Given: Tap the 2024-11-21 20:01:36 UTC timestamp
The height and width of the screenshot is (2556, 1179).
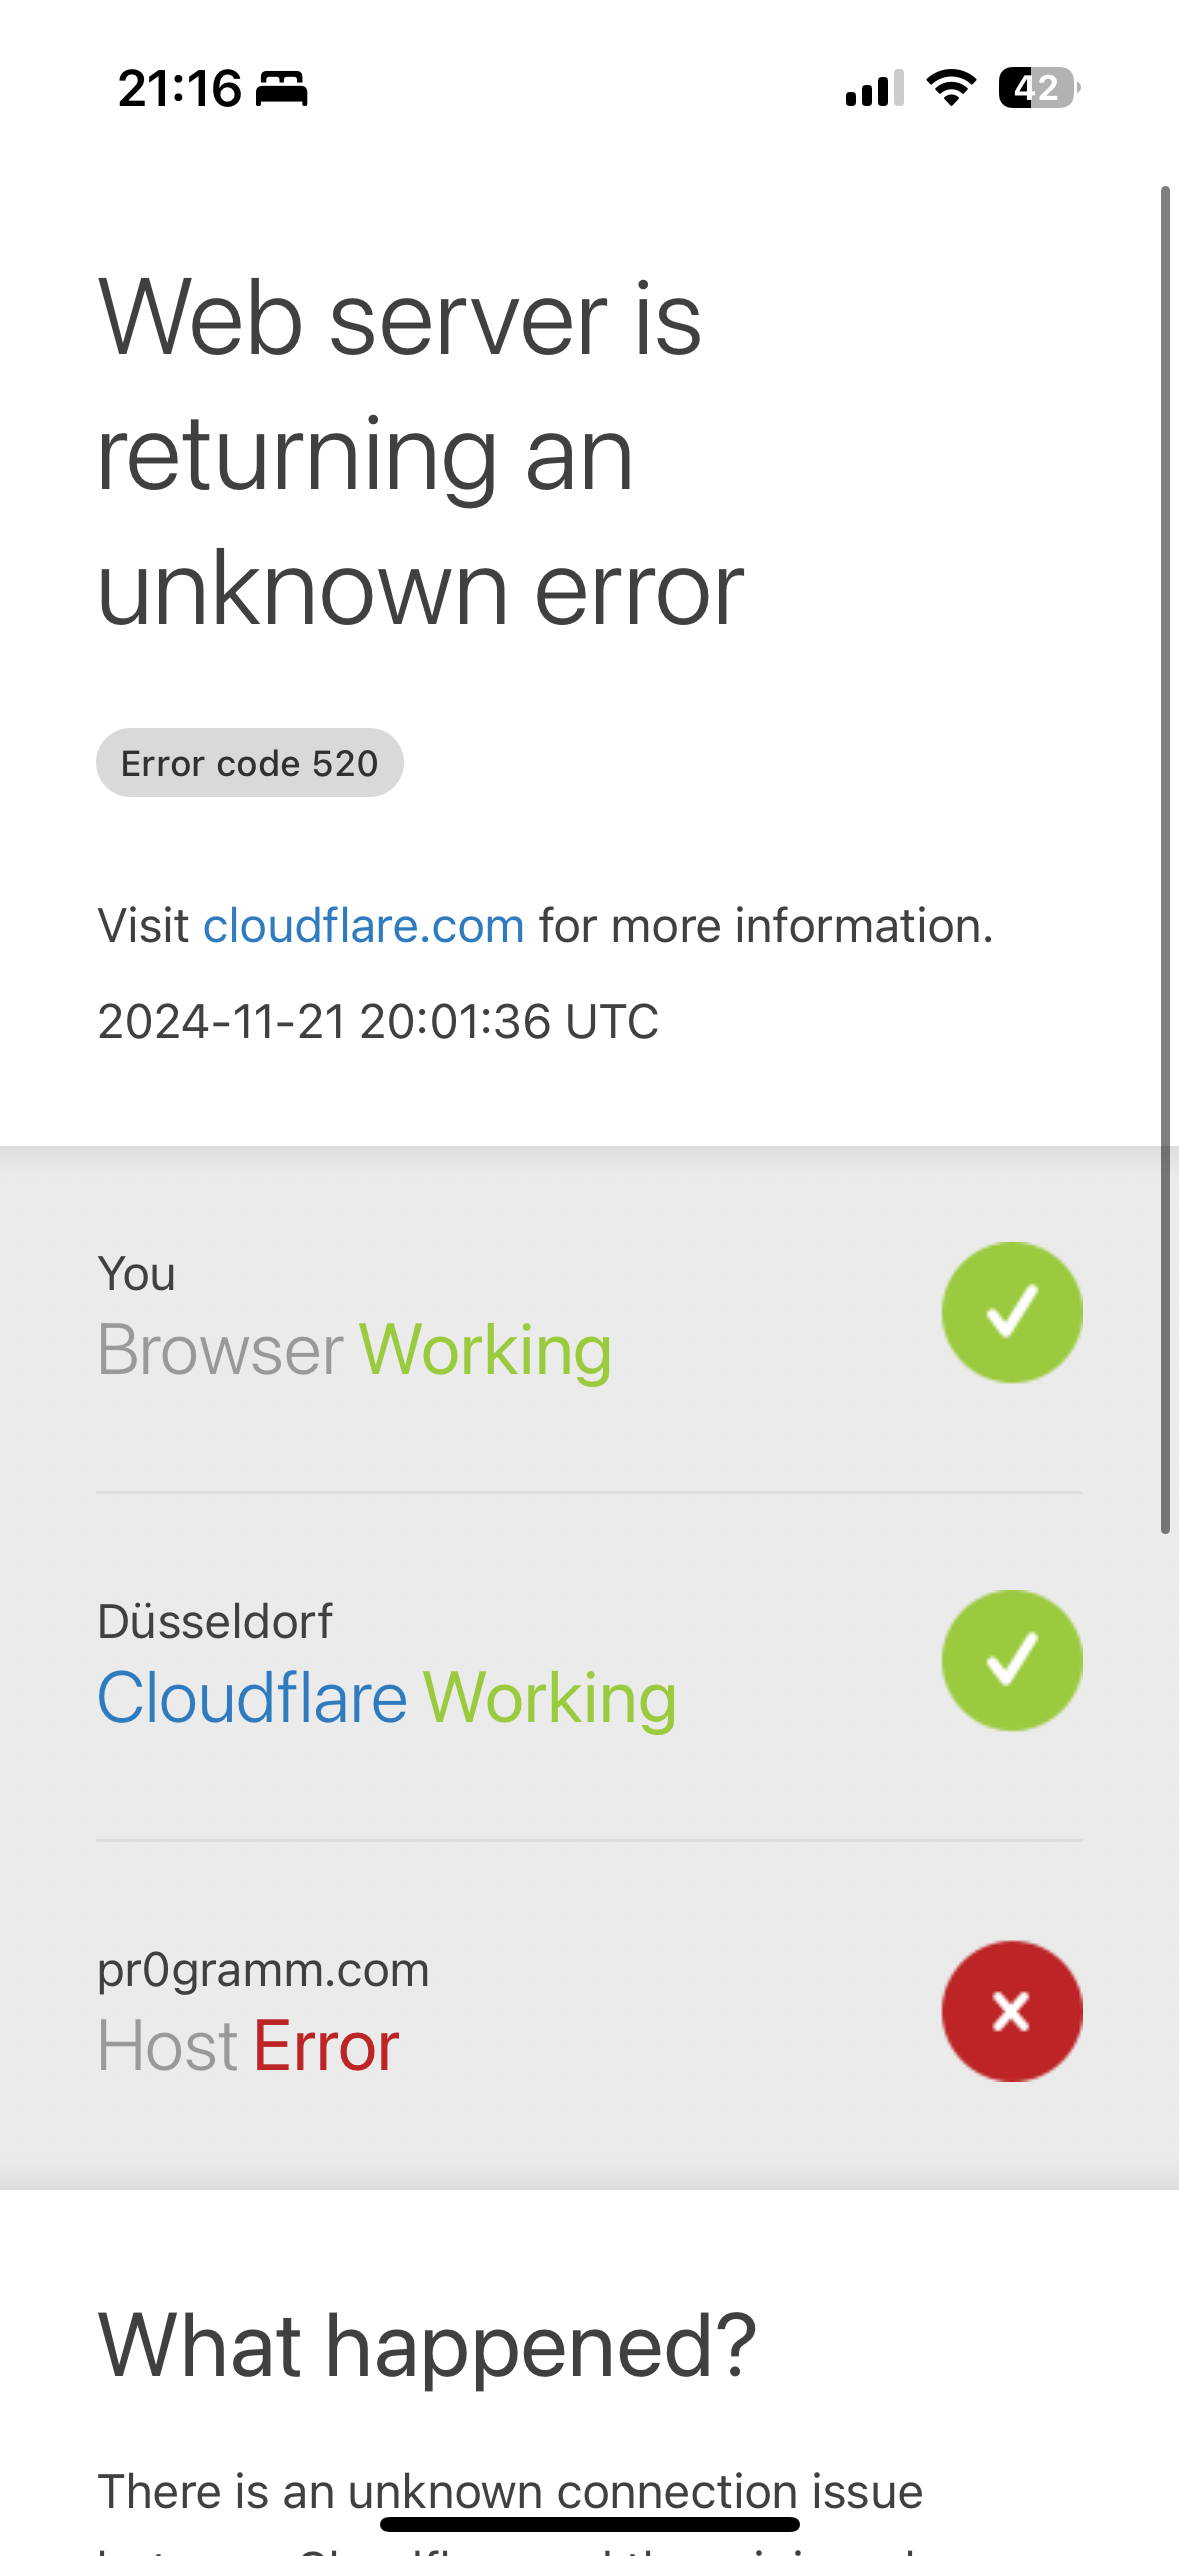Looking at the screenshot, I should [x=378, y=1022].
